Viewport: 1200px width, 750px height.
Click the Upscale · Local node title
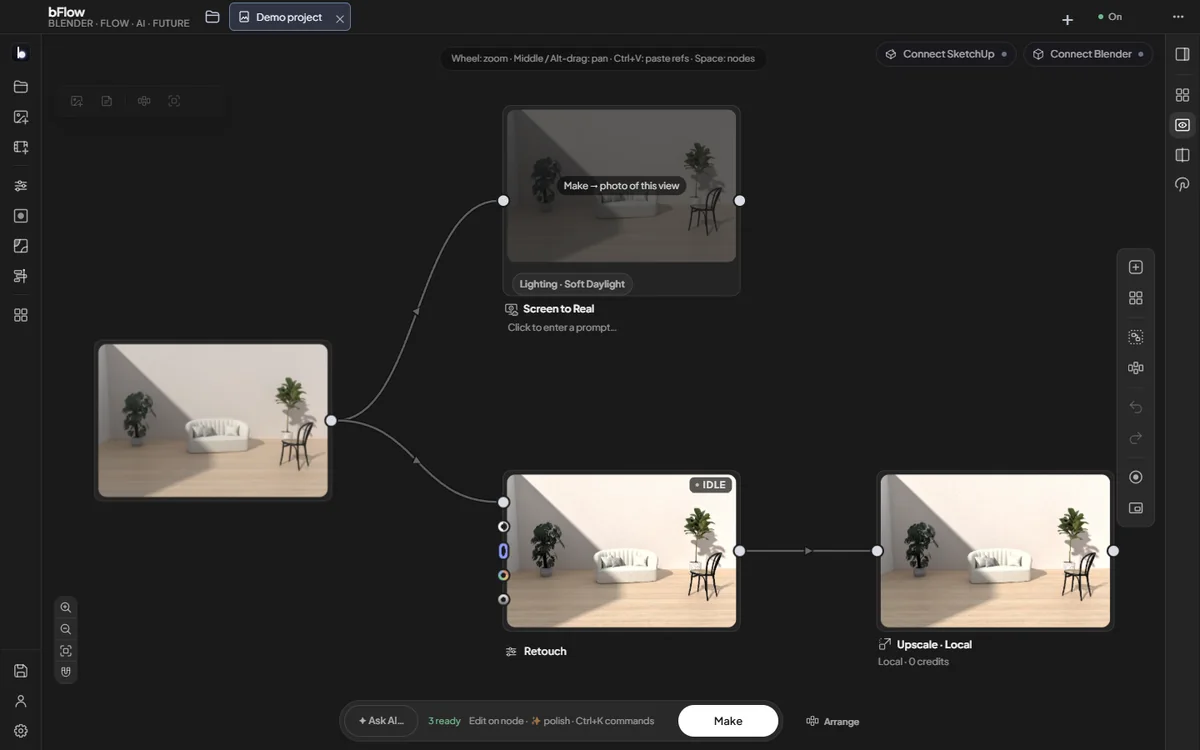pos(934,645)
